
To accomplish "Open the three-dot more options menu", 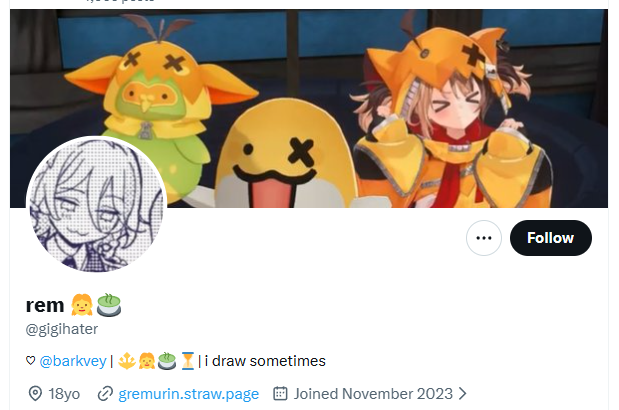I will pyautogui.click(x=484, y=238).
